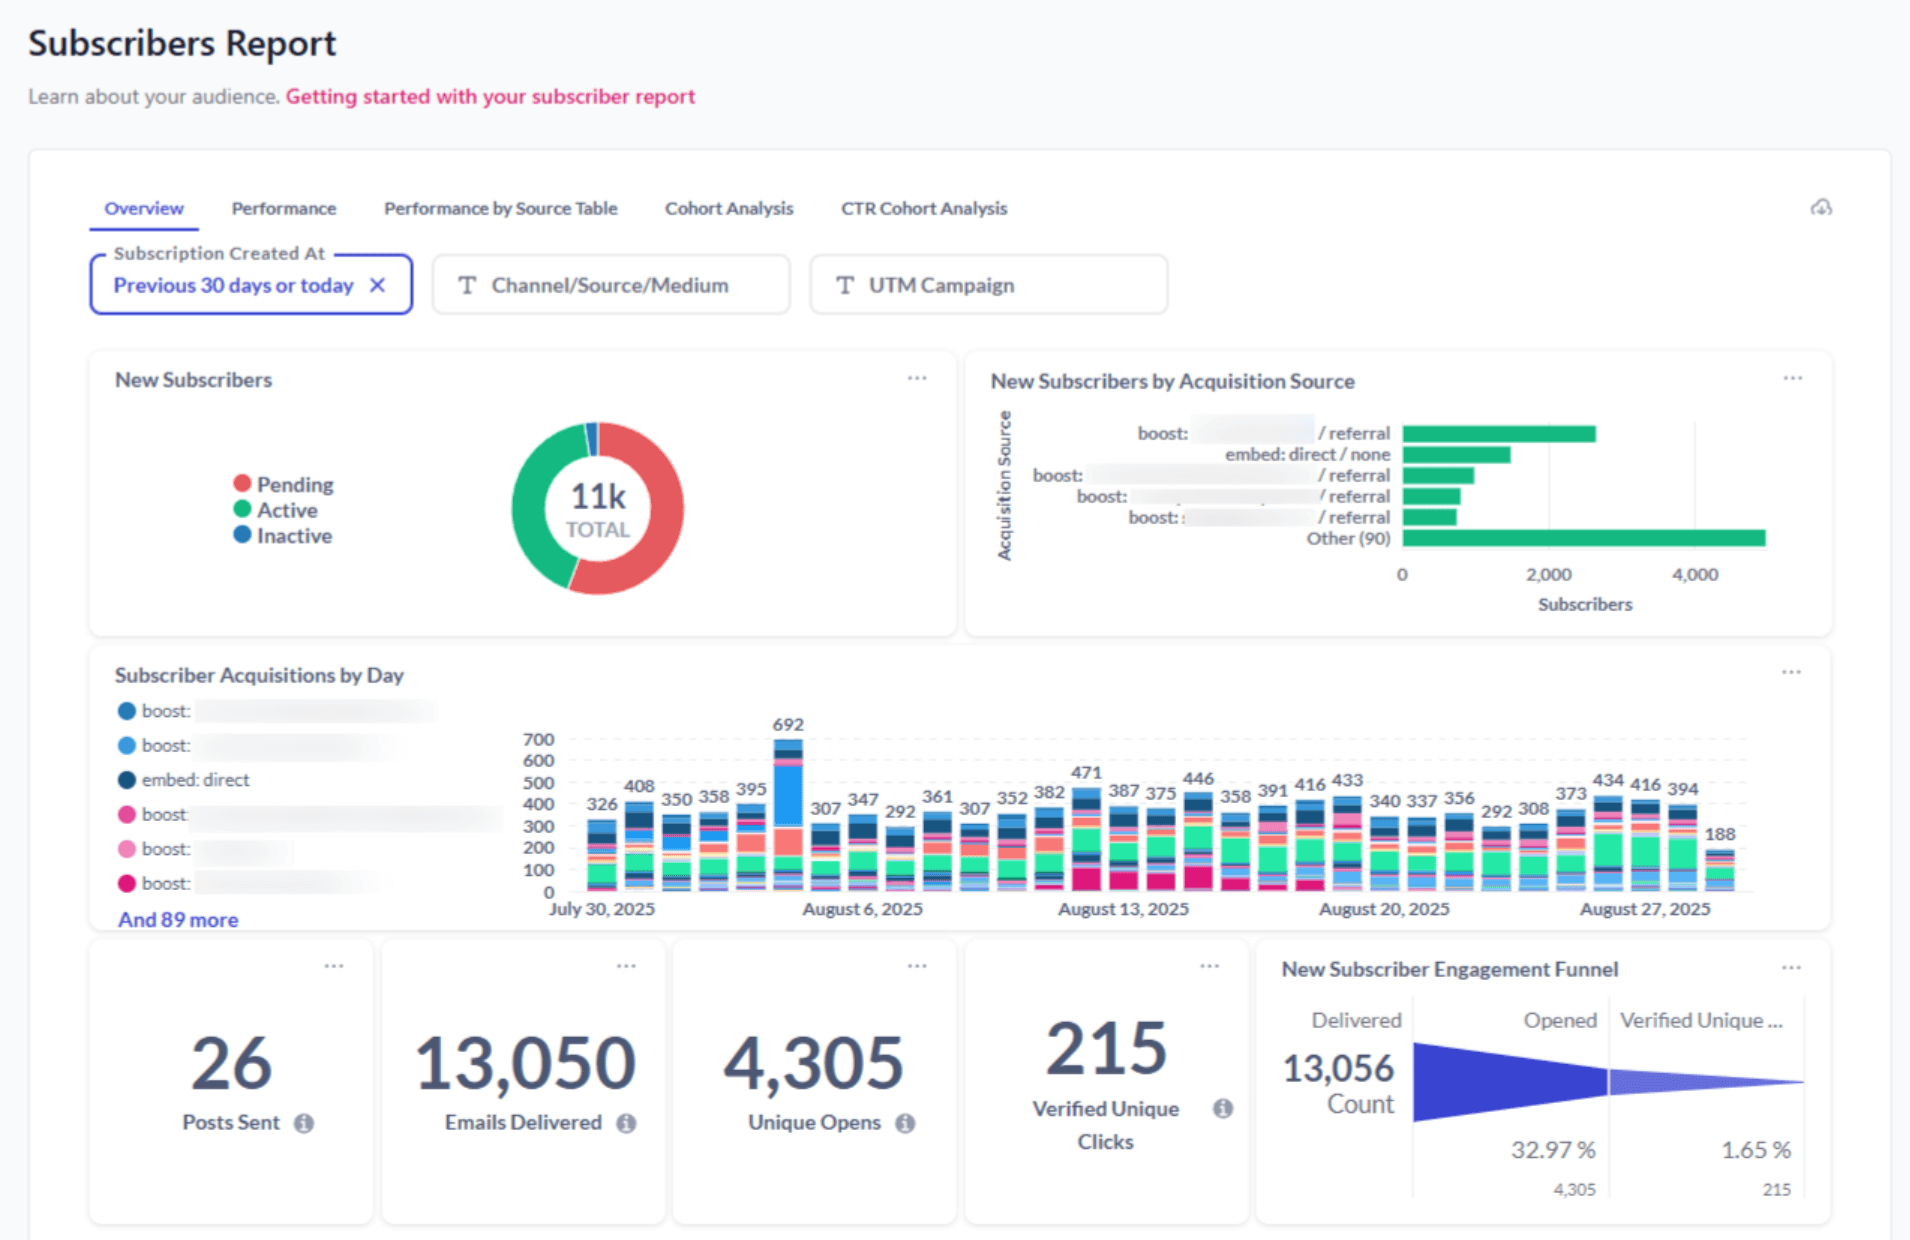The height and width of the screenshot is (1240, 1910).
Task: Click the download report icon top right
Action: point(1821,208)
